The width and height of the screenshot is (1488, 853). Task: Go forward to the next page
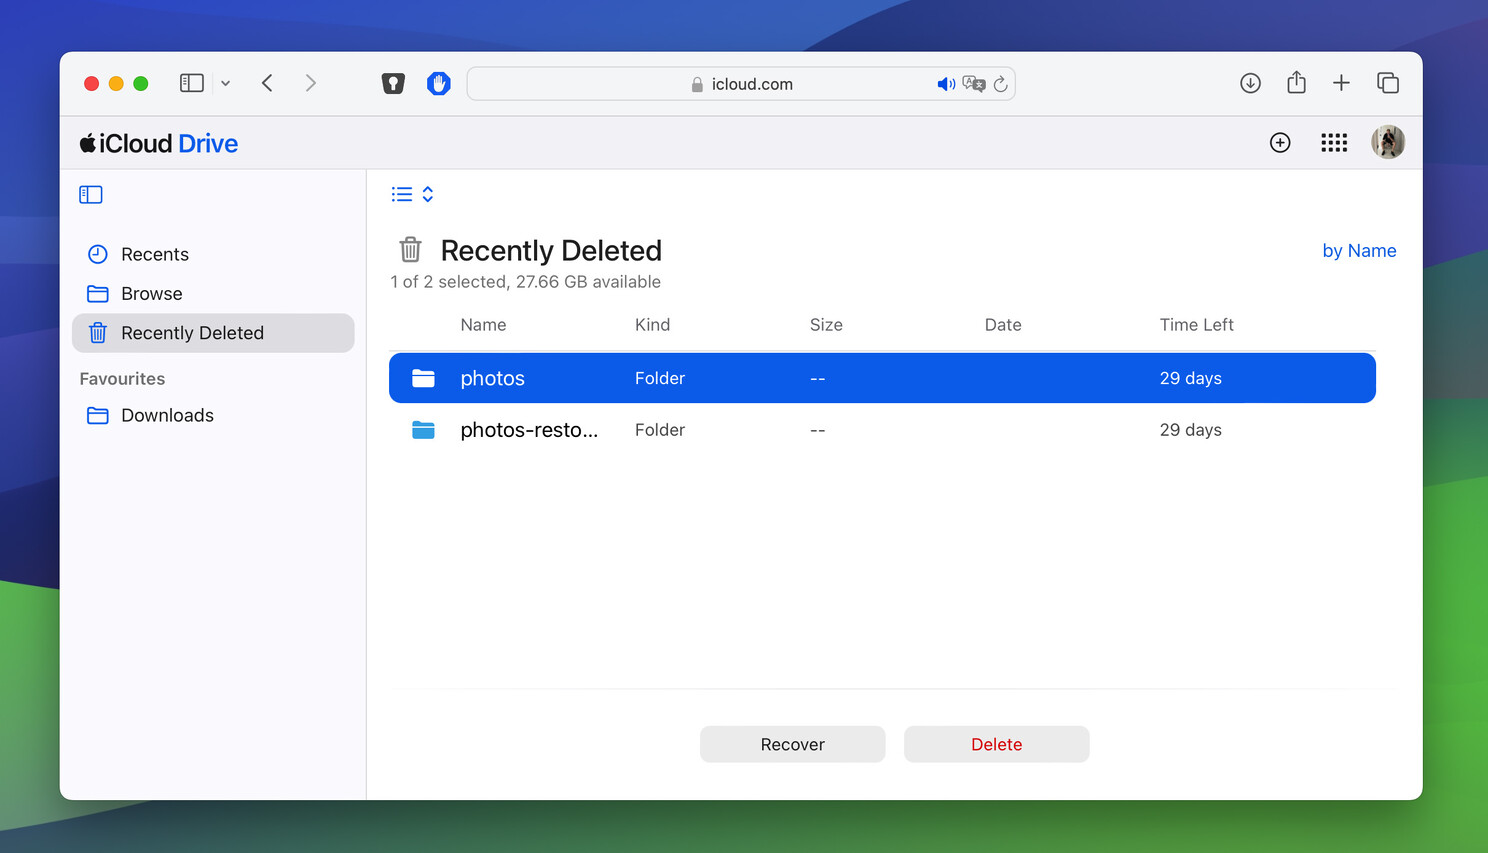(x=311, y=83)
